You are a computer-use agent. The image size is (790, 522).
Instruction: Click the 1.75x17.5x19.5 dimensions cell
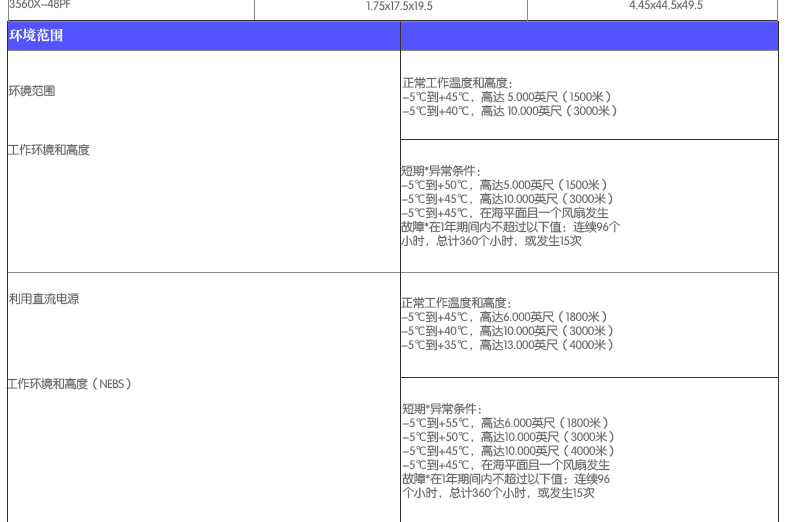pyautogui.click(x=399, y=6)
